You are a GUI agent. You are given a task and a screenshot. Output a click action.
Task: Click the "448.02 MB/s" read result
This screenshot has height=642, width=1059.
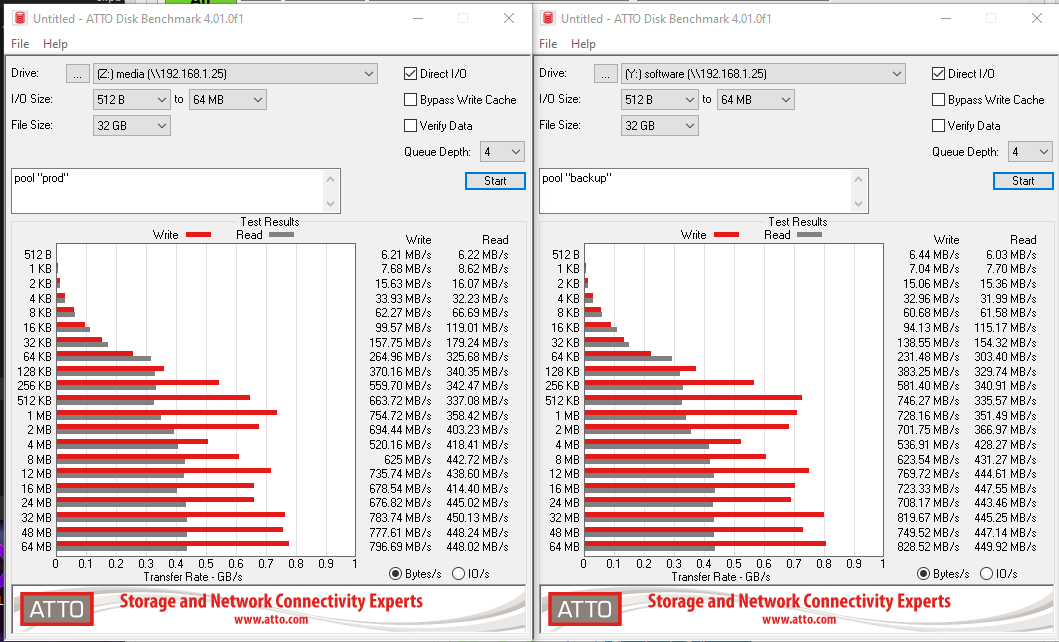477,547
